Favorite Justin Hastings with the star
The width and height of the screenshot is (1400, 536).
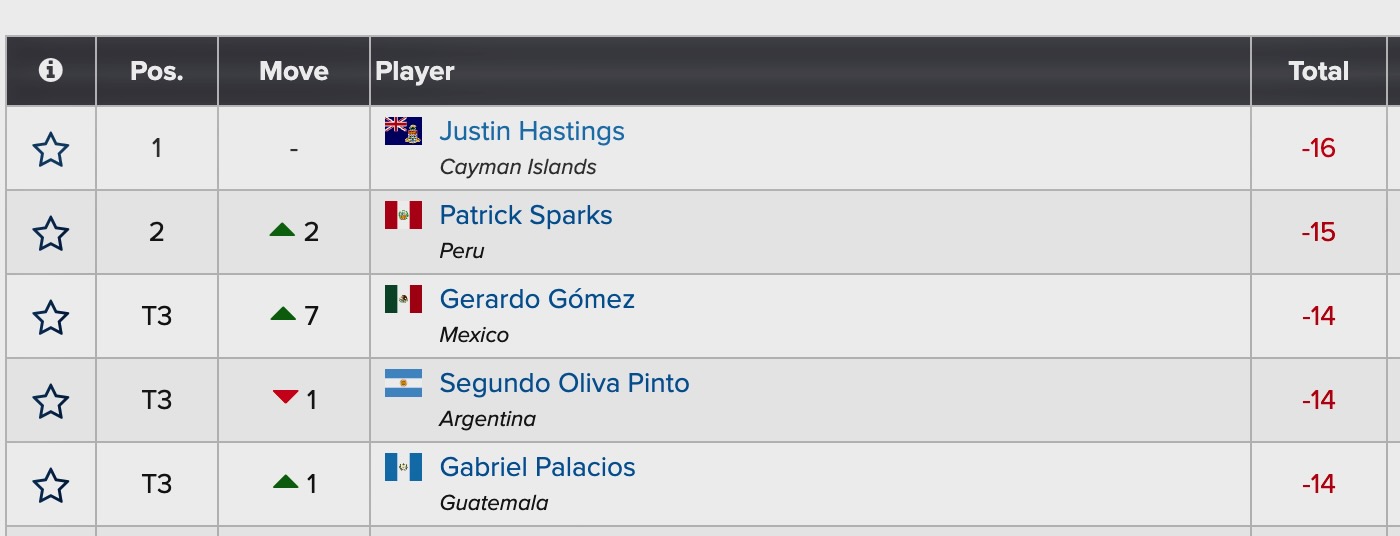(51, 150)
